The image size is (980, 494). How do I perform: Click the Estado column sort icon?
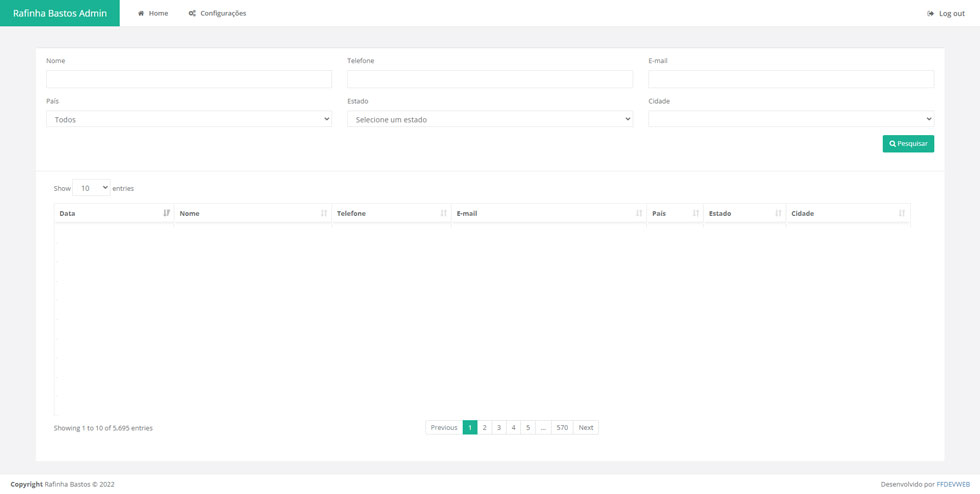[x=777, y=213]
